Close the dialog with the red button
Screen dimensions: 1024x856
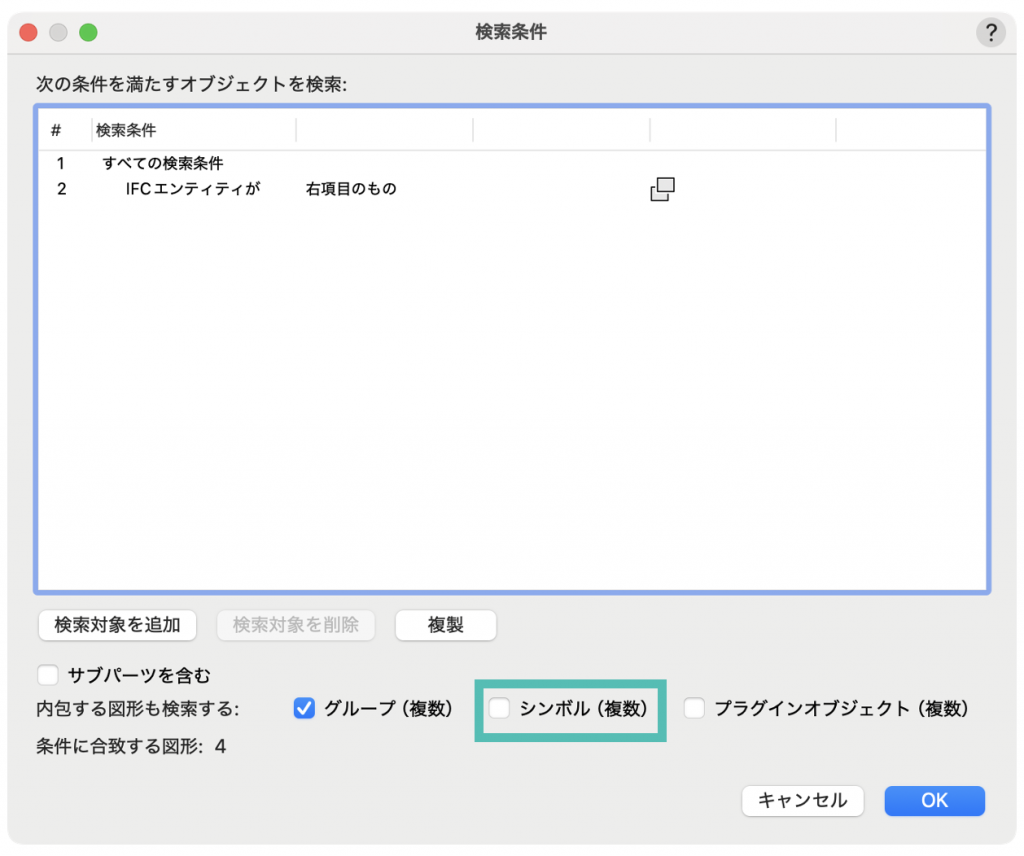[x=28, y=32]
